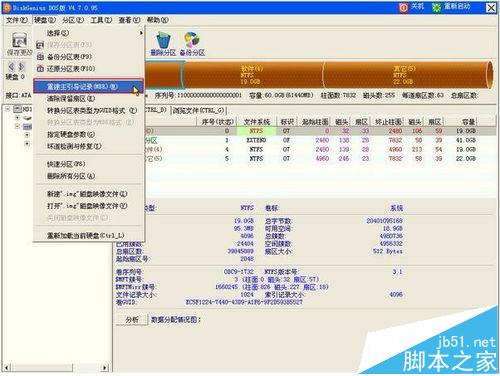Click the 终止柱面 column header
Screen dimensions: 500x376
tap(388, 122)
